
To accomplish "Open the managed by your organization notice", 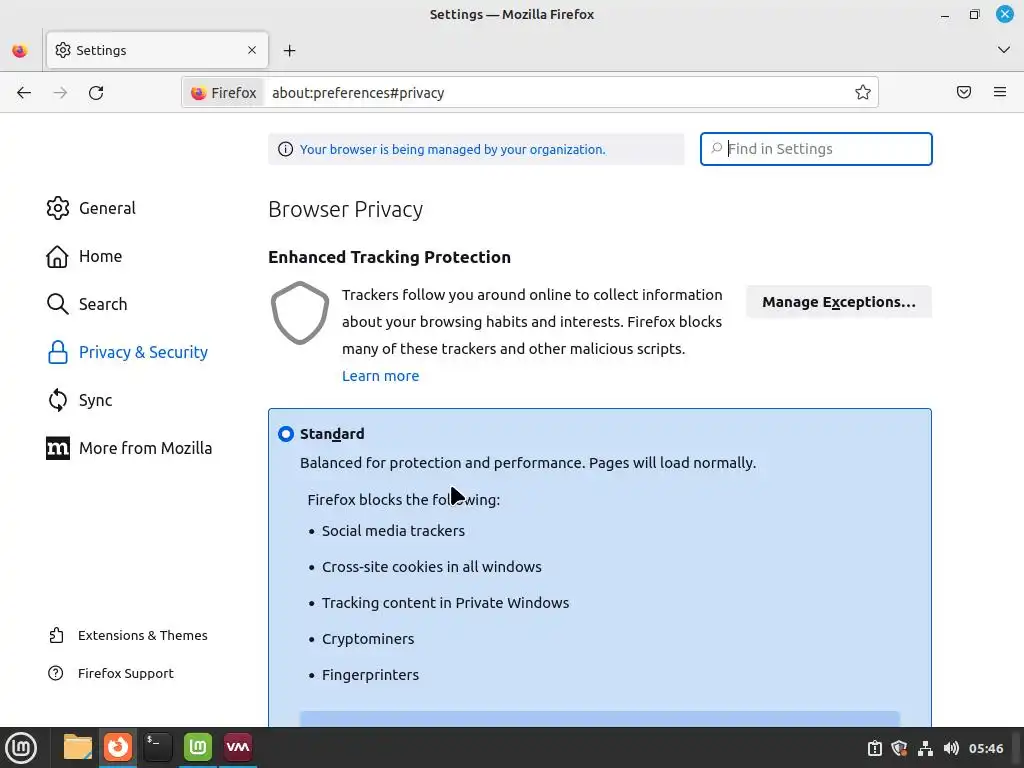I will (453, 150).
